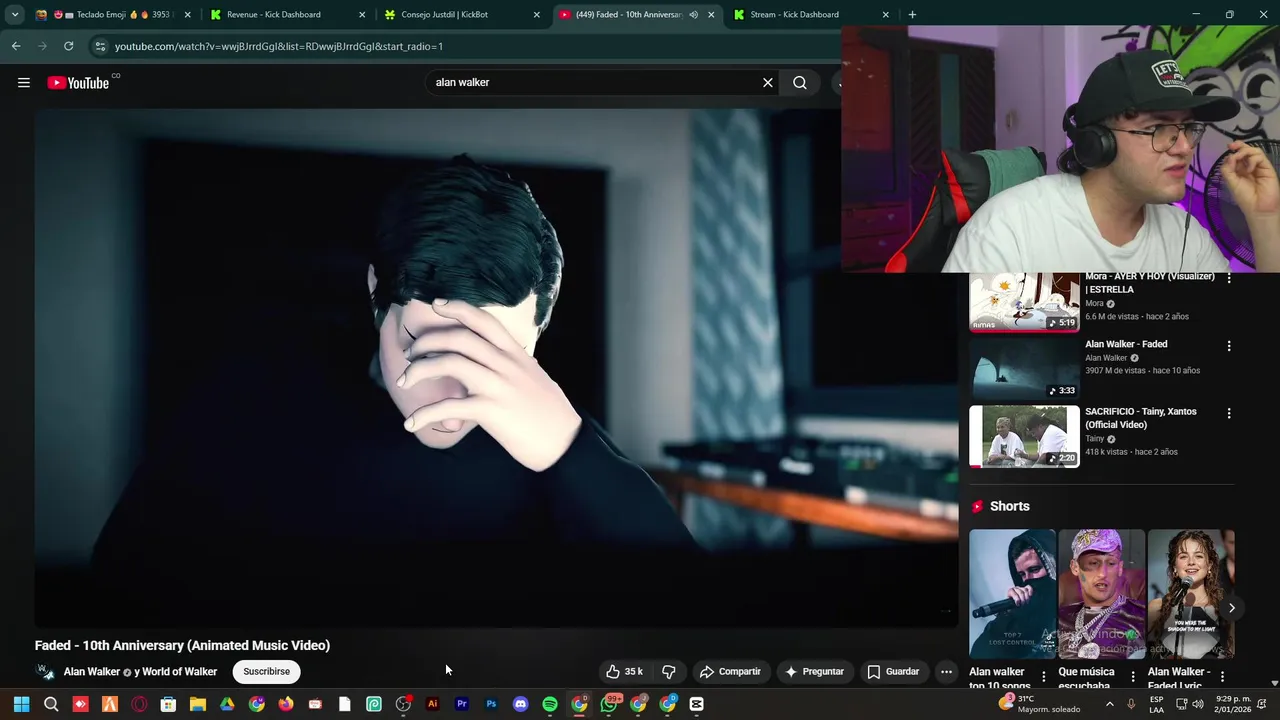Open the YouTube hamburger guide menu
Viewport: 1280px width, 720px height.
click(24, 83)
